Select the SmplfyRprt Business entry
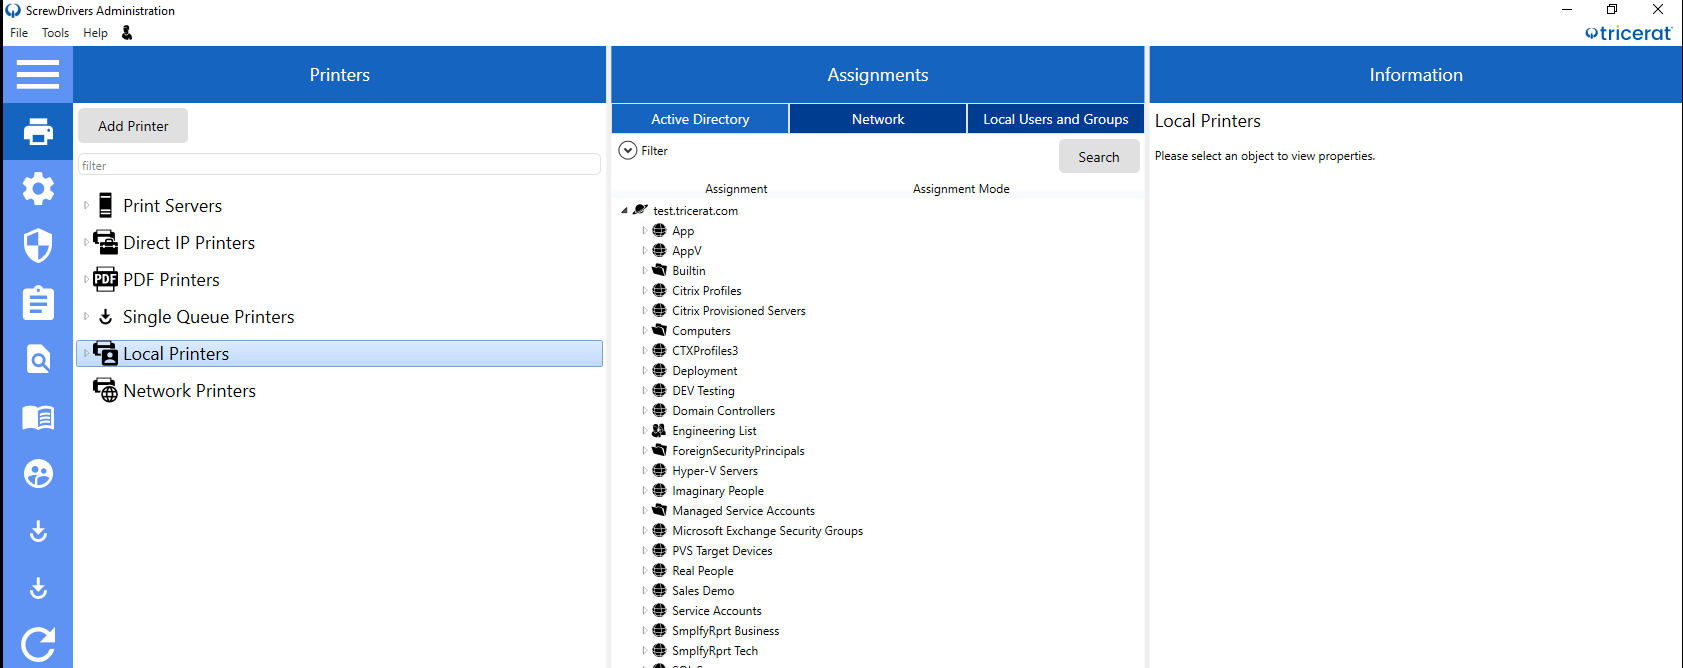 [x=725, y=630]
